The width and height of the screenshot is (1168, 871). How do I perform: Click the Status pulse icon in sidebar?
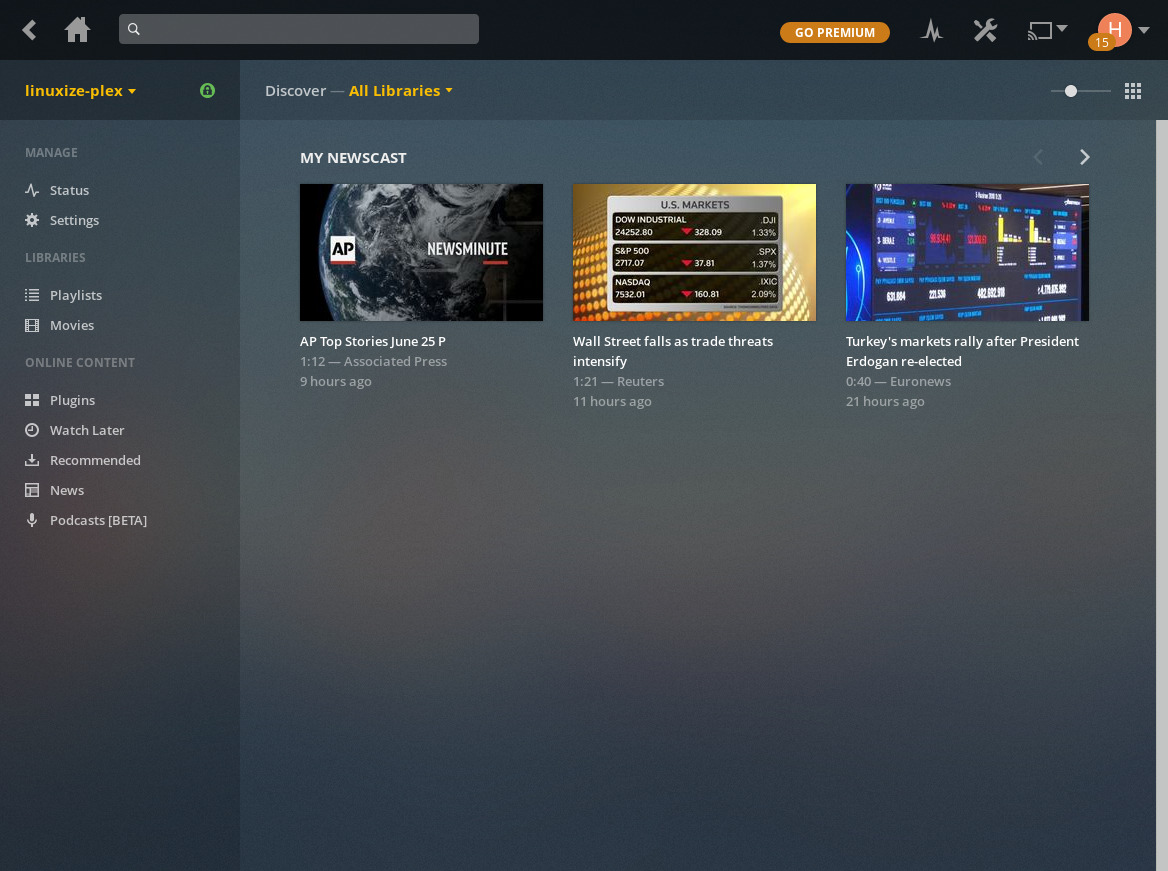32,190
